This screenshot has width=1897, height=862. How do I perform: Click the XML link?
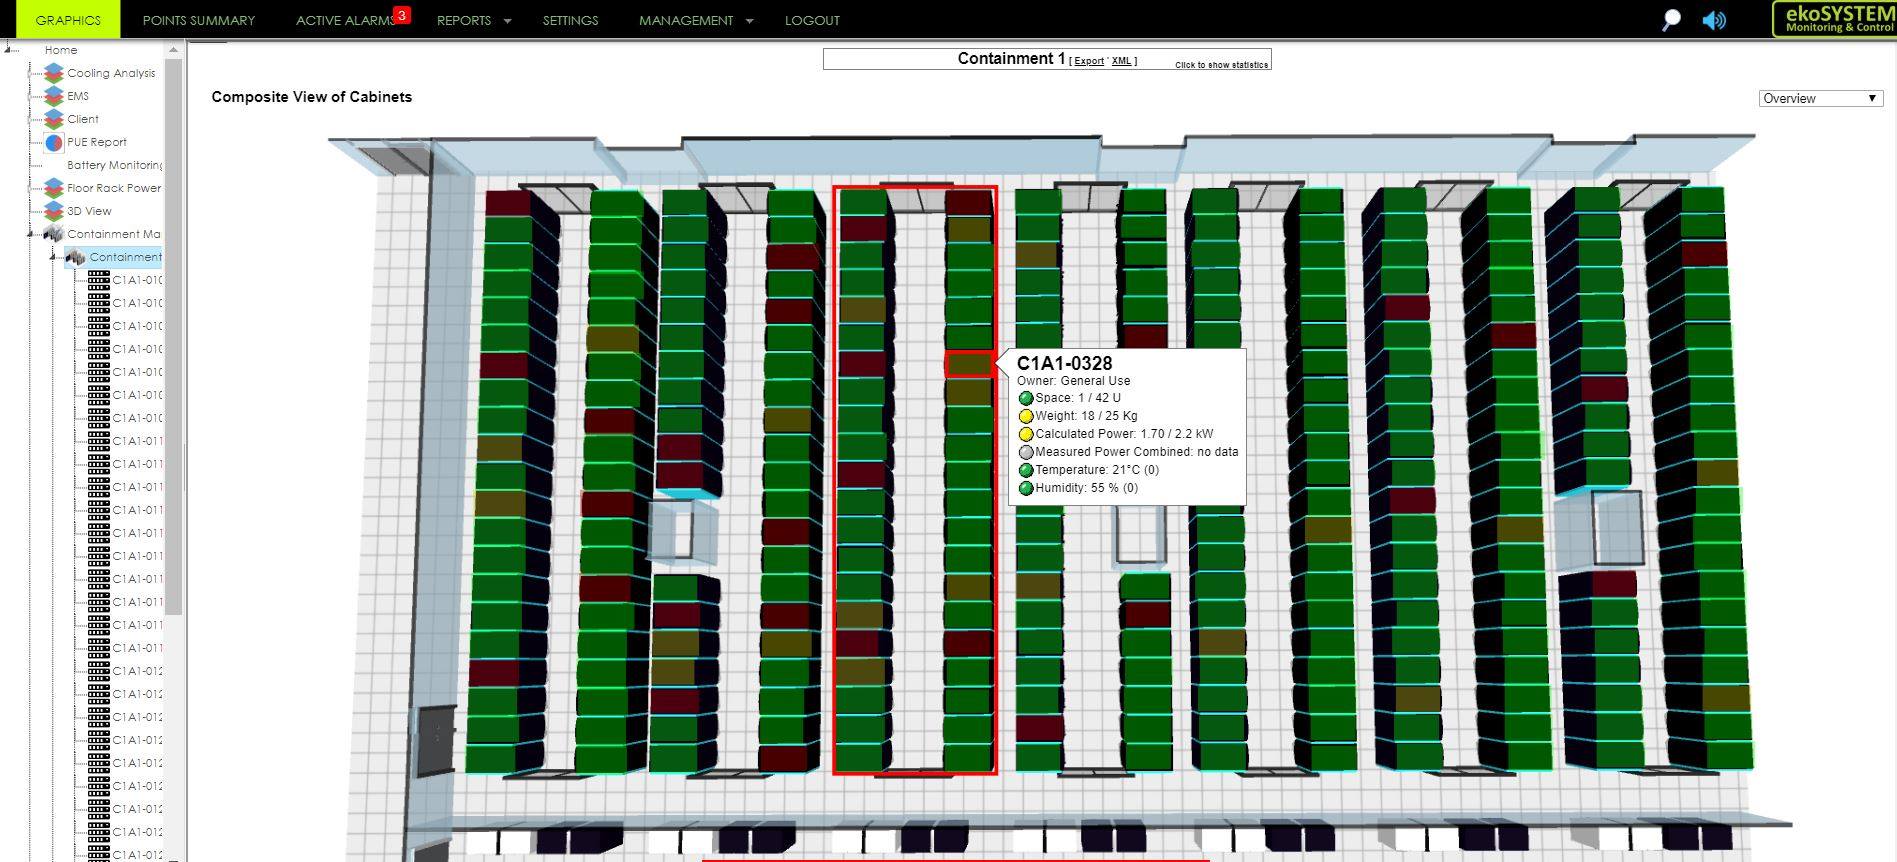[x=1121, y=61]
